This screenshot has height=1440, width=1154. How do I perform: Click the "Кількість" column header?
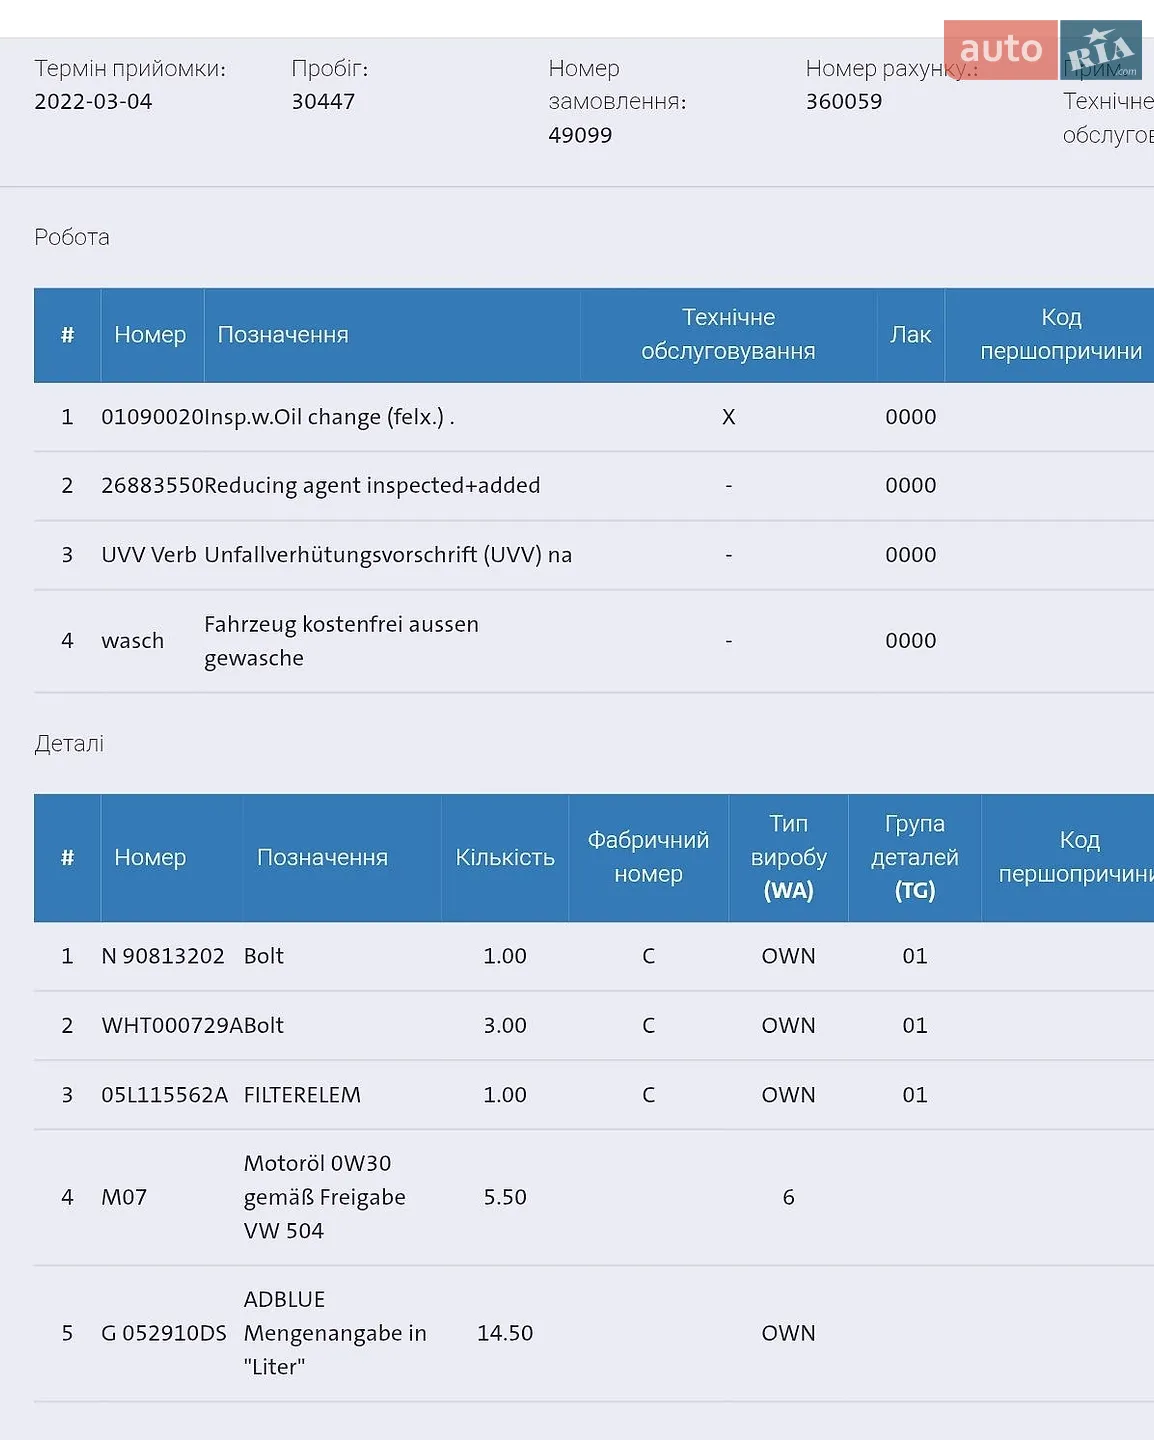(x=505, y=857)
